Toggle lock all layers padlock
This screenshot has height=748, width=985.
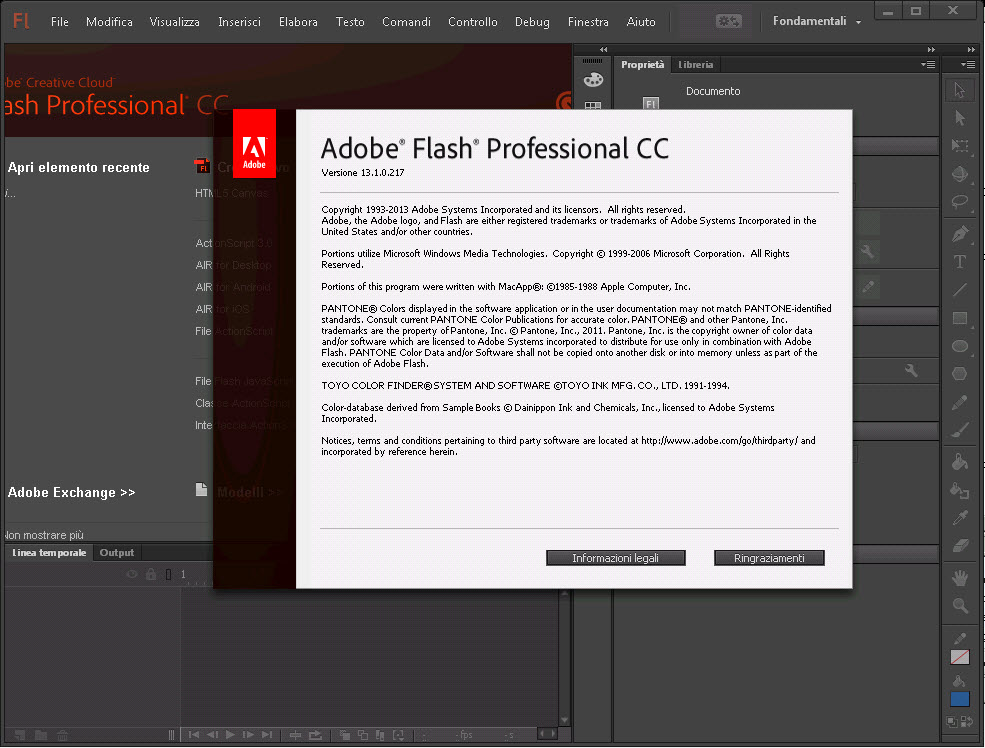coord(151,574)
